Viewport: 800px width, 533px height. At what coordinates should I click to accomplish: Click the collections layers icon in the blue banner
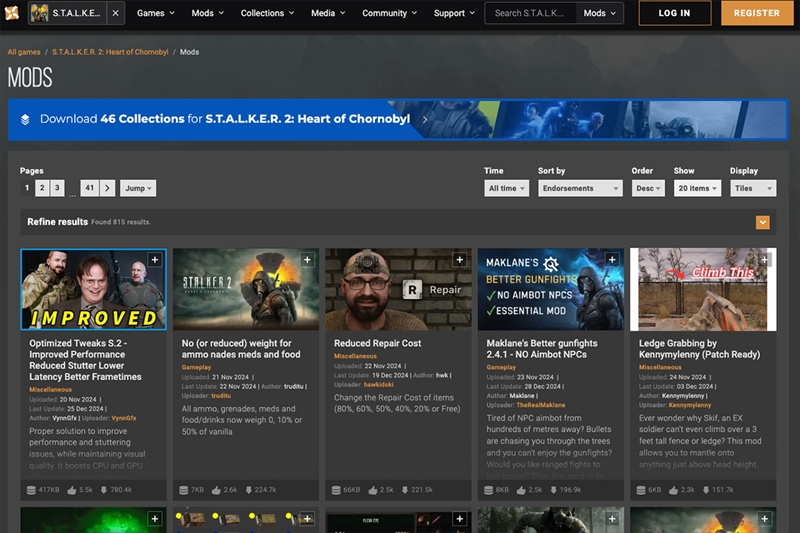[x=25, y=119]
